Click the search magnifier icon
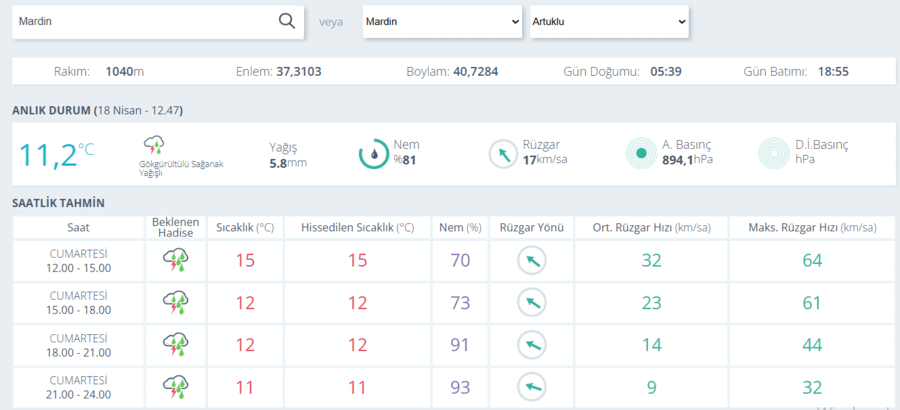The image size is (900, 410). point(286,21)
